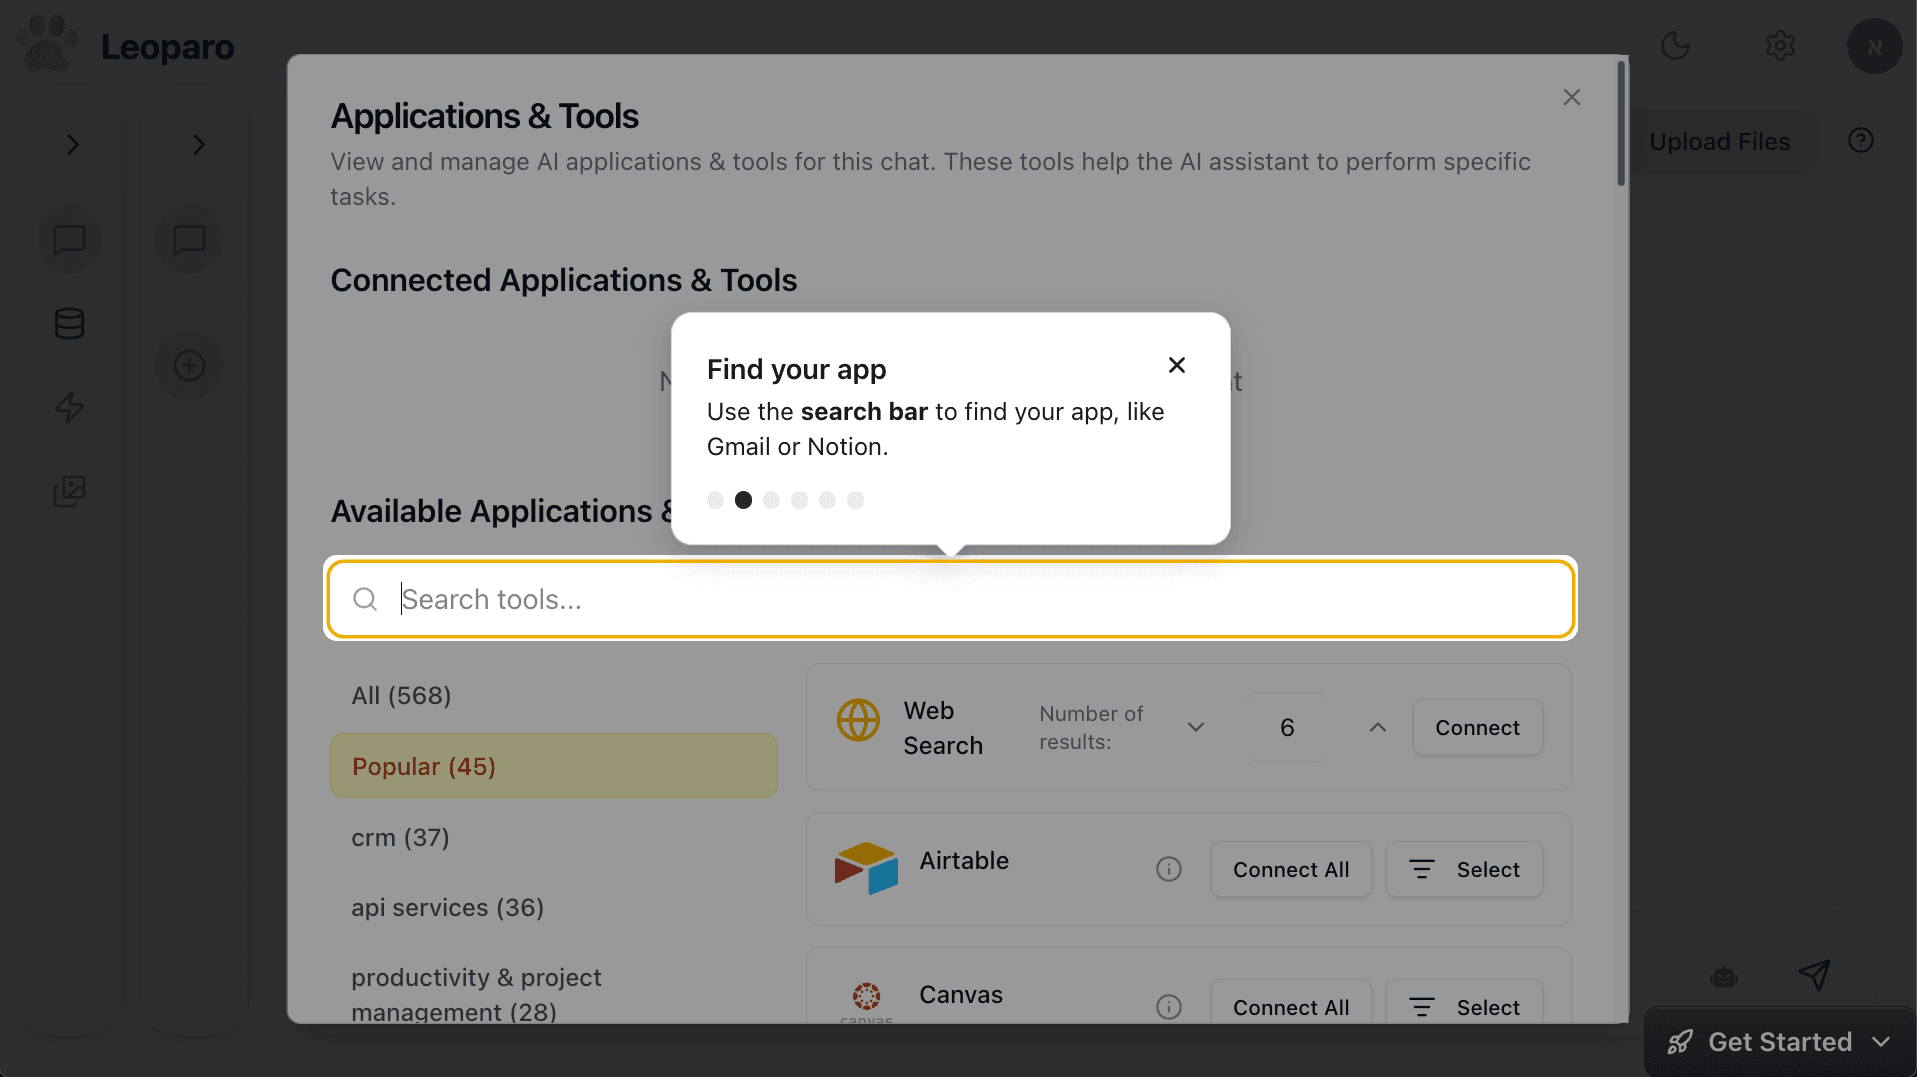
Task: Open help with the question mark icon
Action: coord(1861,140)
